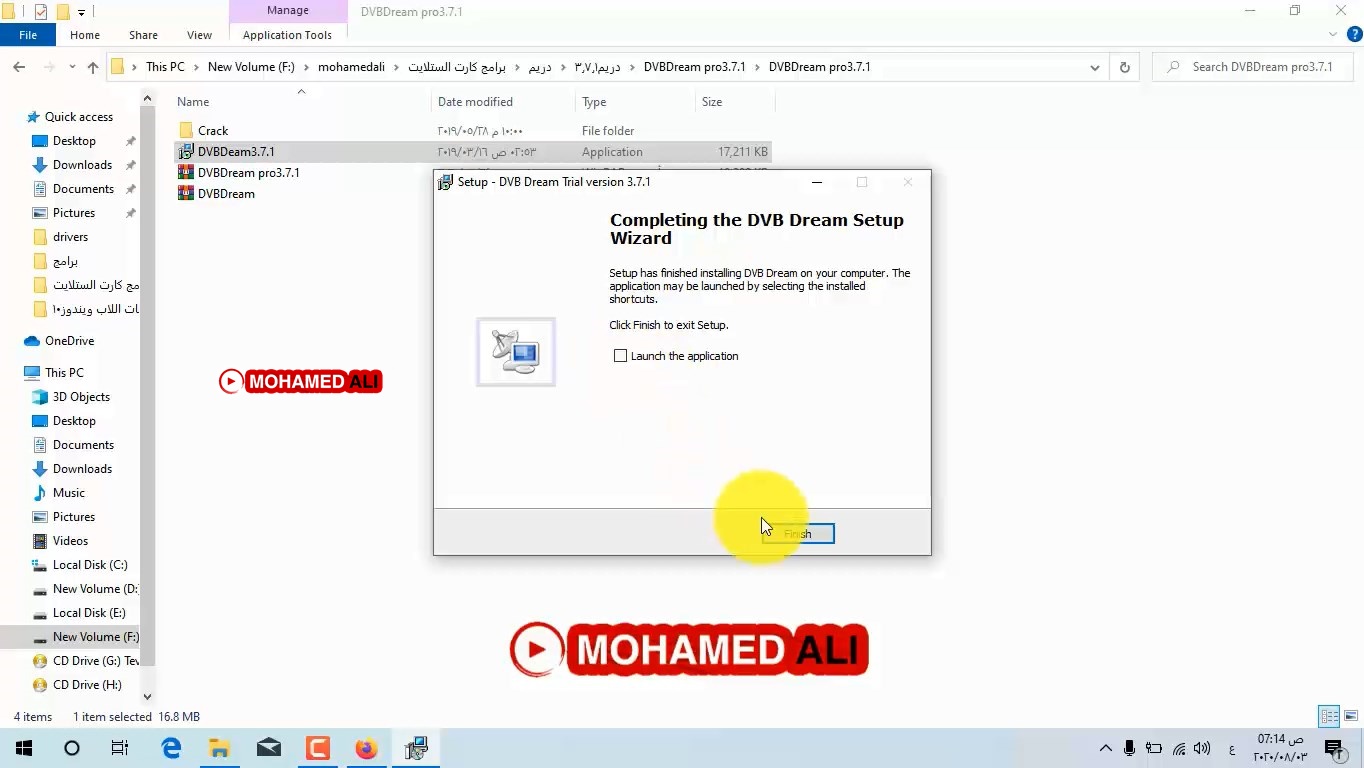This screenshot has width=1364, height=768.
Task: Switch to the Home ribbon tab
Action: pyautogui.click(x=85, y=35)
